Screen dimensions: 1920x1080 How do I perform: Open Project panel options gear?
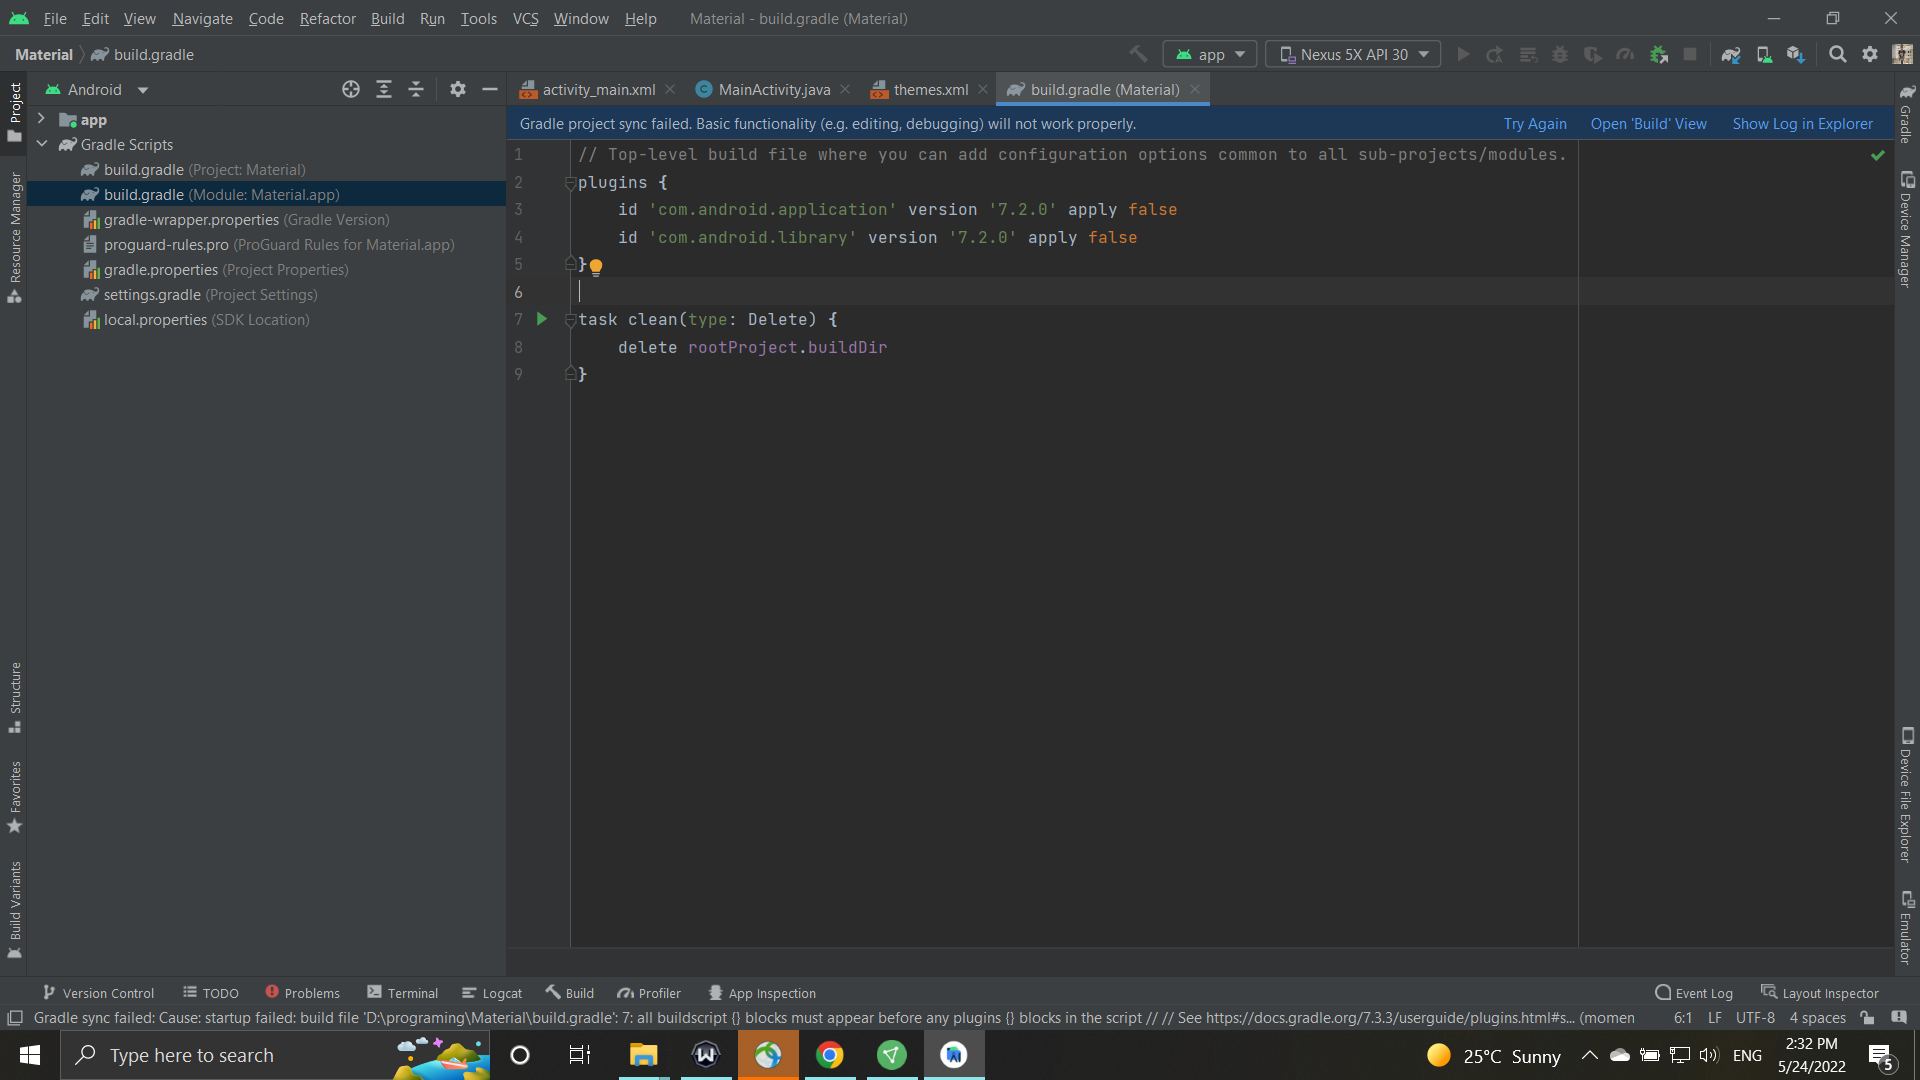[x=458, y=89]
